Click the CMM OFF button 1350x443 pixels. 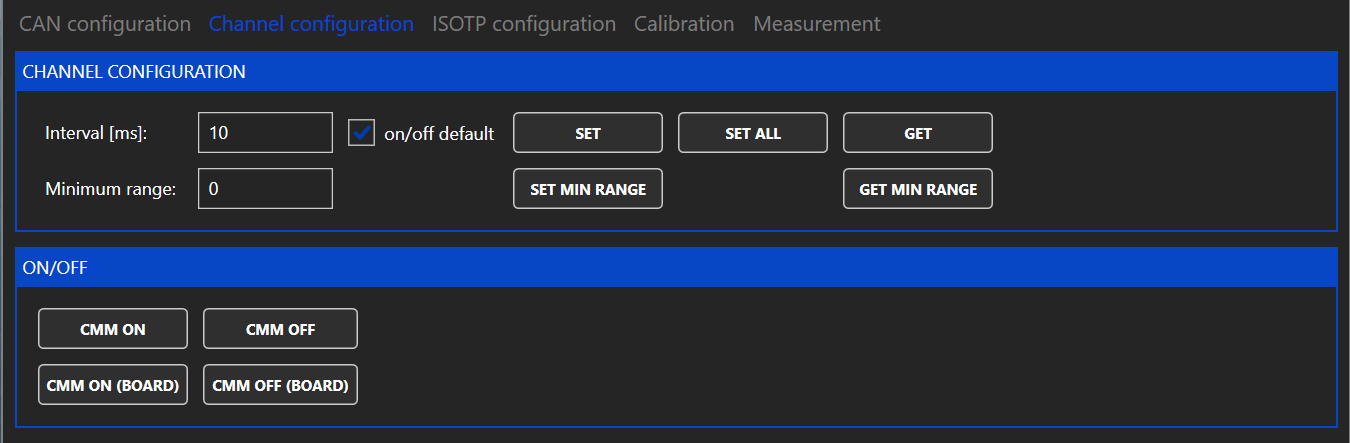[x=280, y=329]
